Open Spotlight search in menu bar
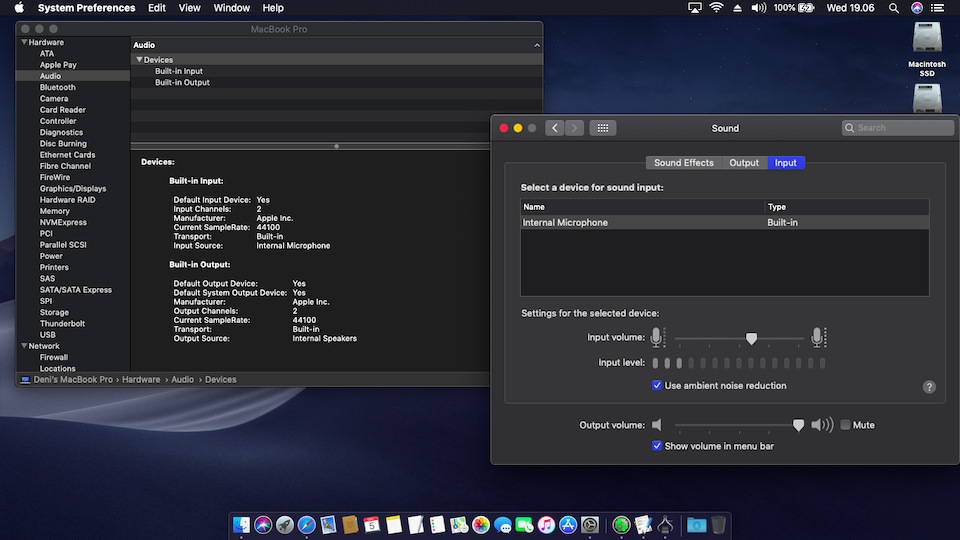The width and height of the screenshot is (960, 540). tap(896, 8)
